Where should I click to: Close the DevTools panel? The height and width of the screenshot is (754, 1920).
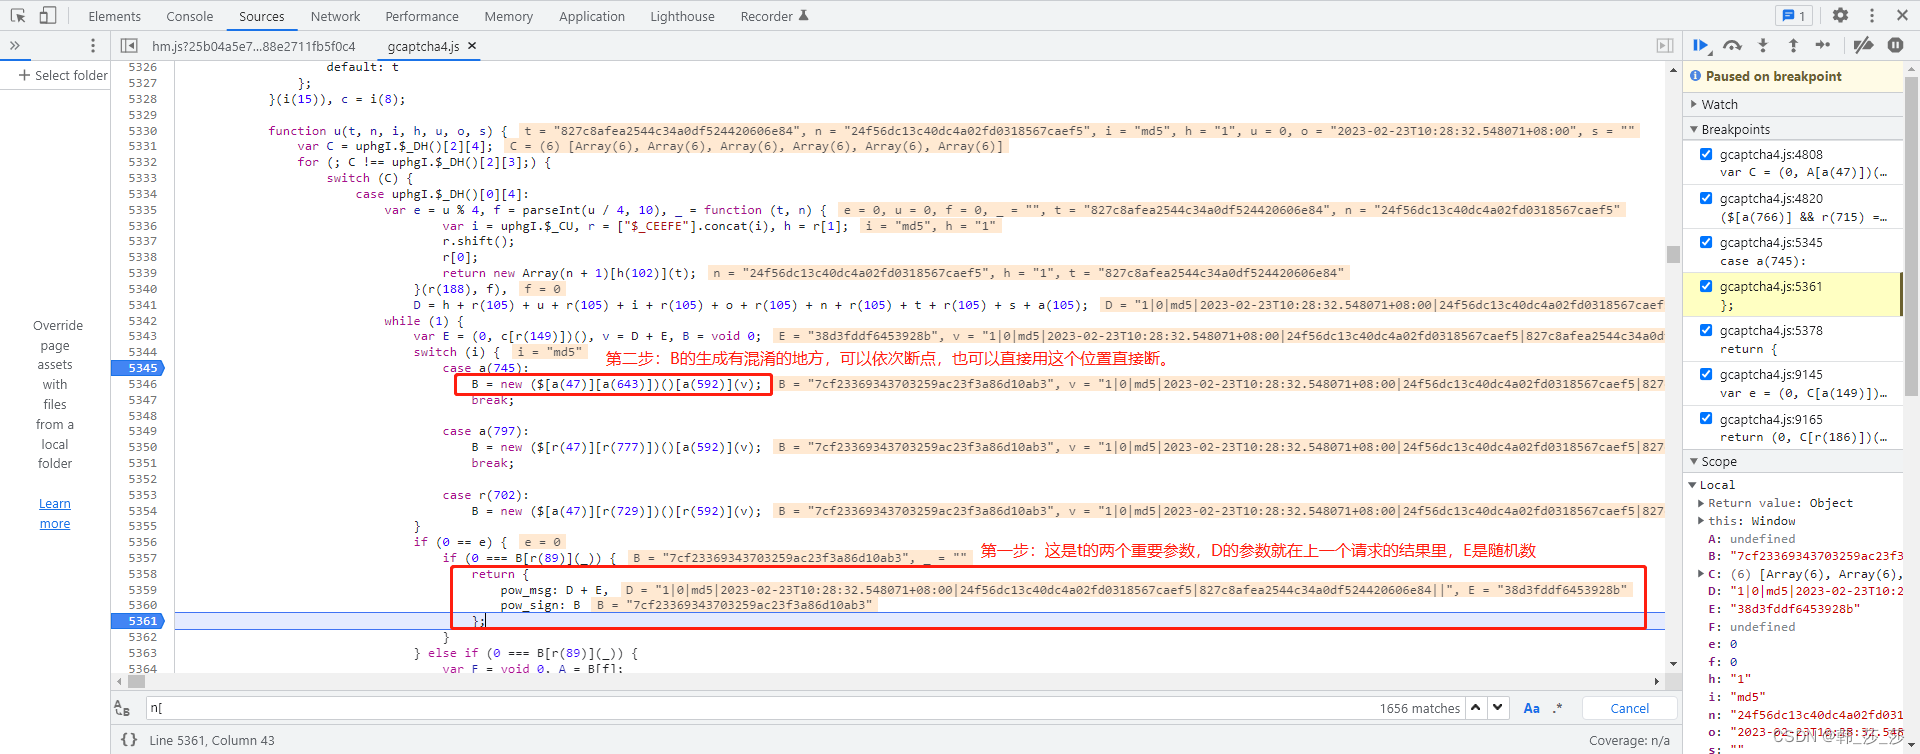(1902, 15)
